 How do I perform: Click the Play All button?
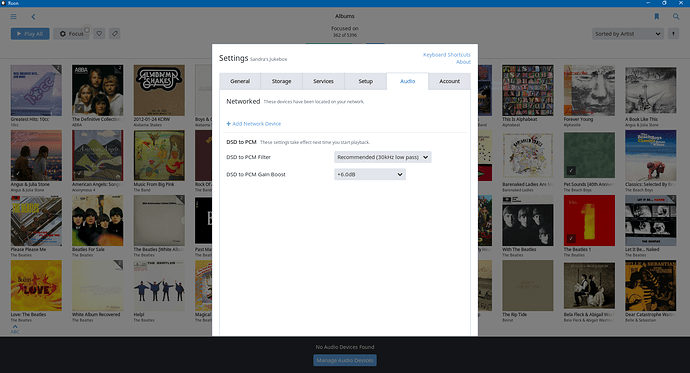[30, 33]
